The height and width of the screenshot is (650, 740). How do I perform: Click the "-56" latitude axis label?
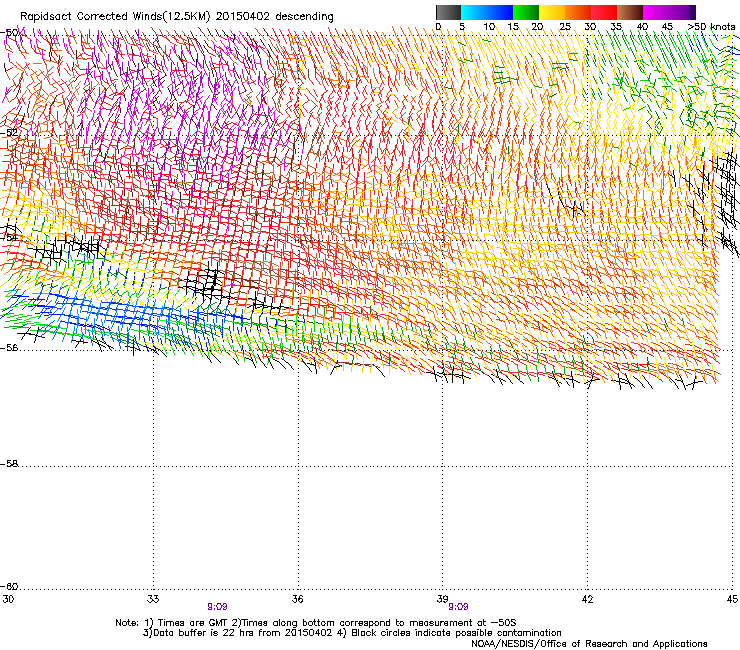[x=9, y=348]
